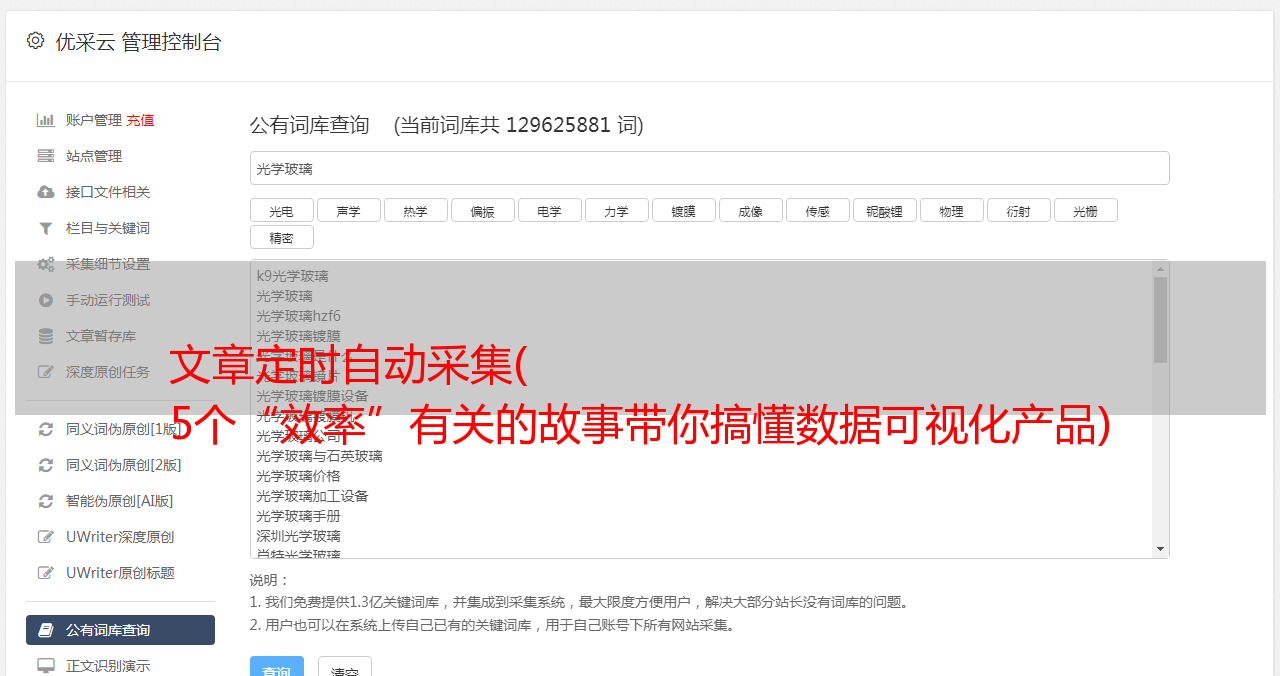Click the refresh icon for 同义词伪原创[1版]
The height and width of the screenshot is (676, 1280).
tap(46, 429)
